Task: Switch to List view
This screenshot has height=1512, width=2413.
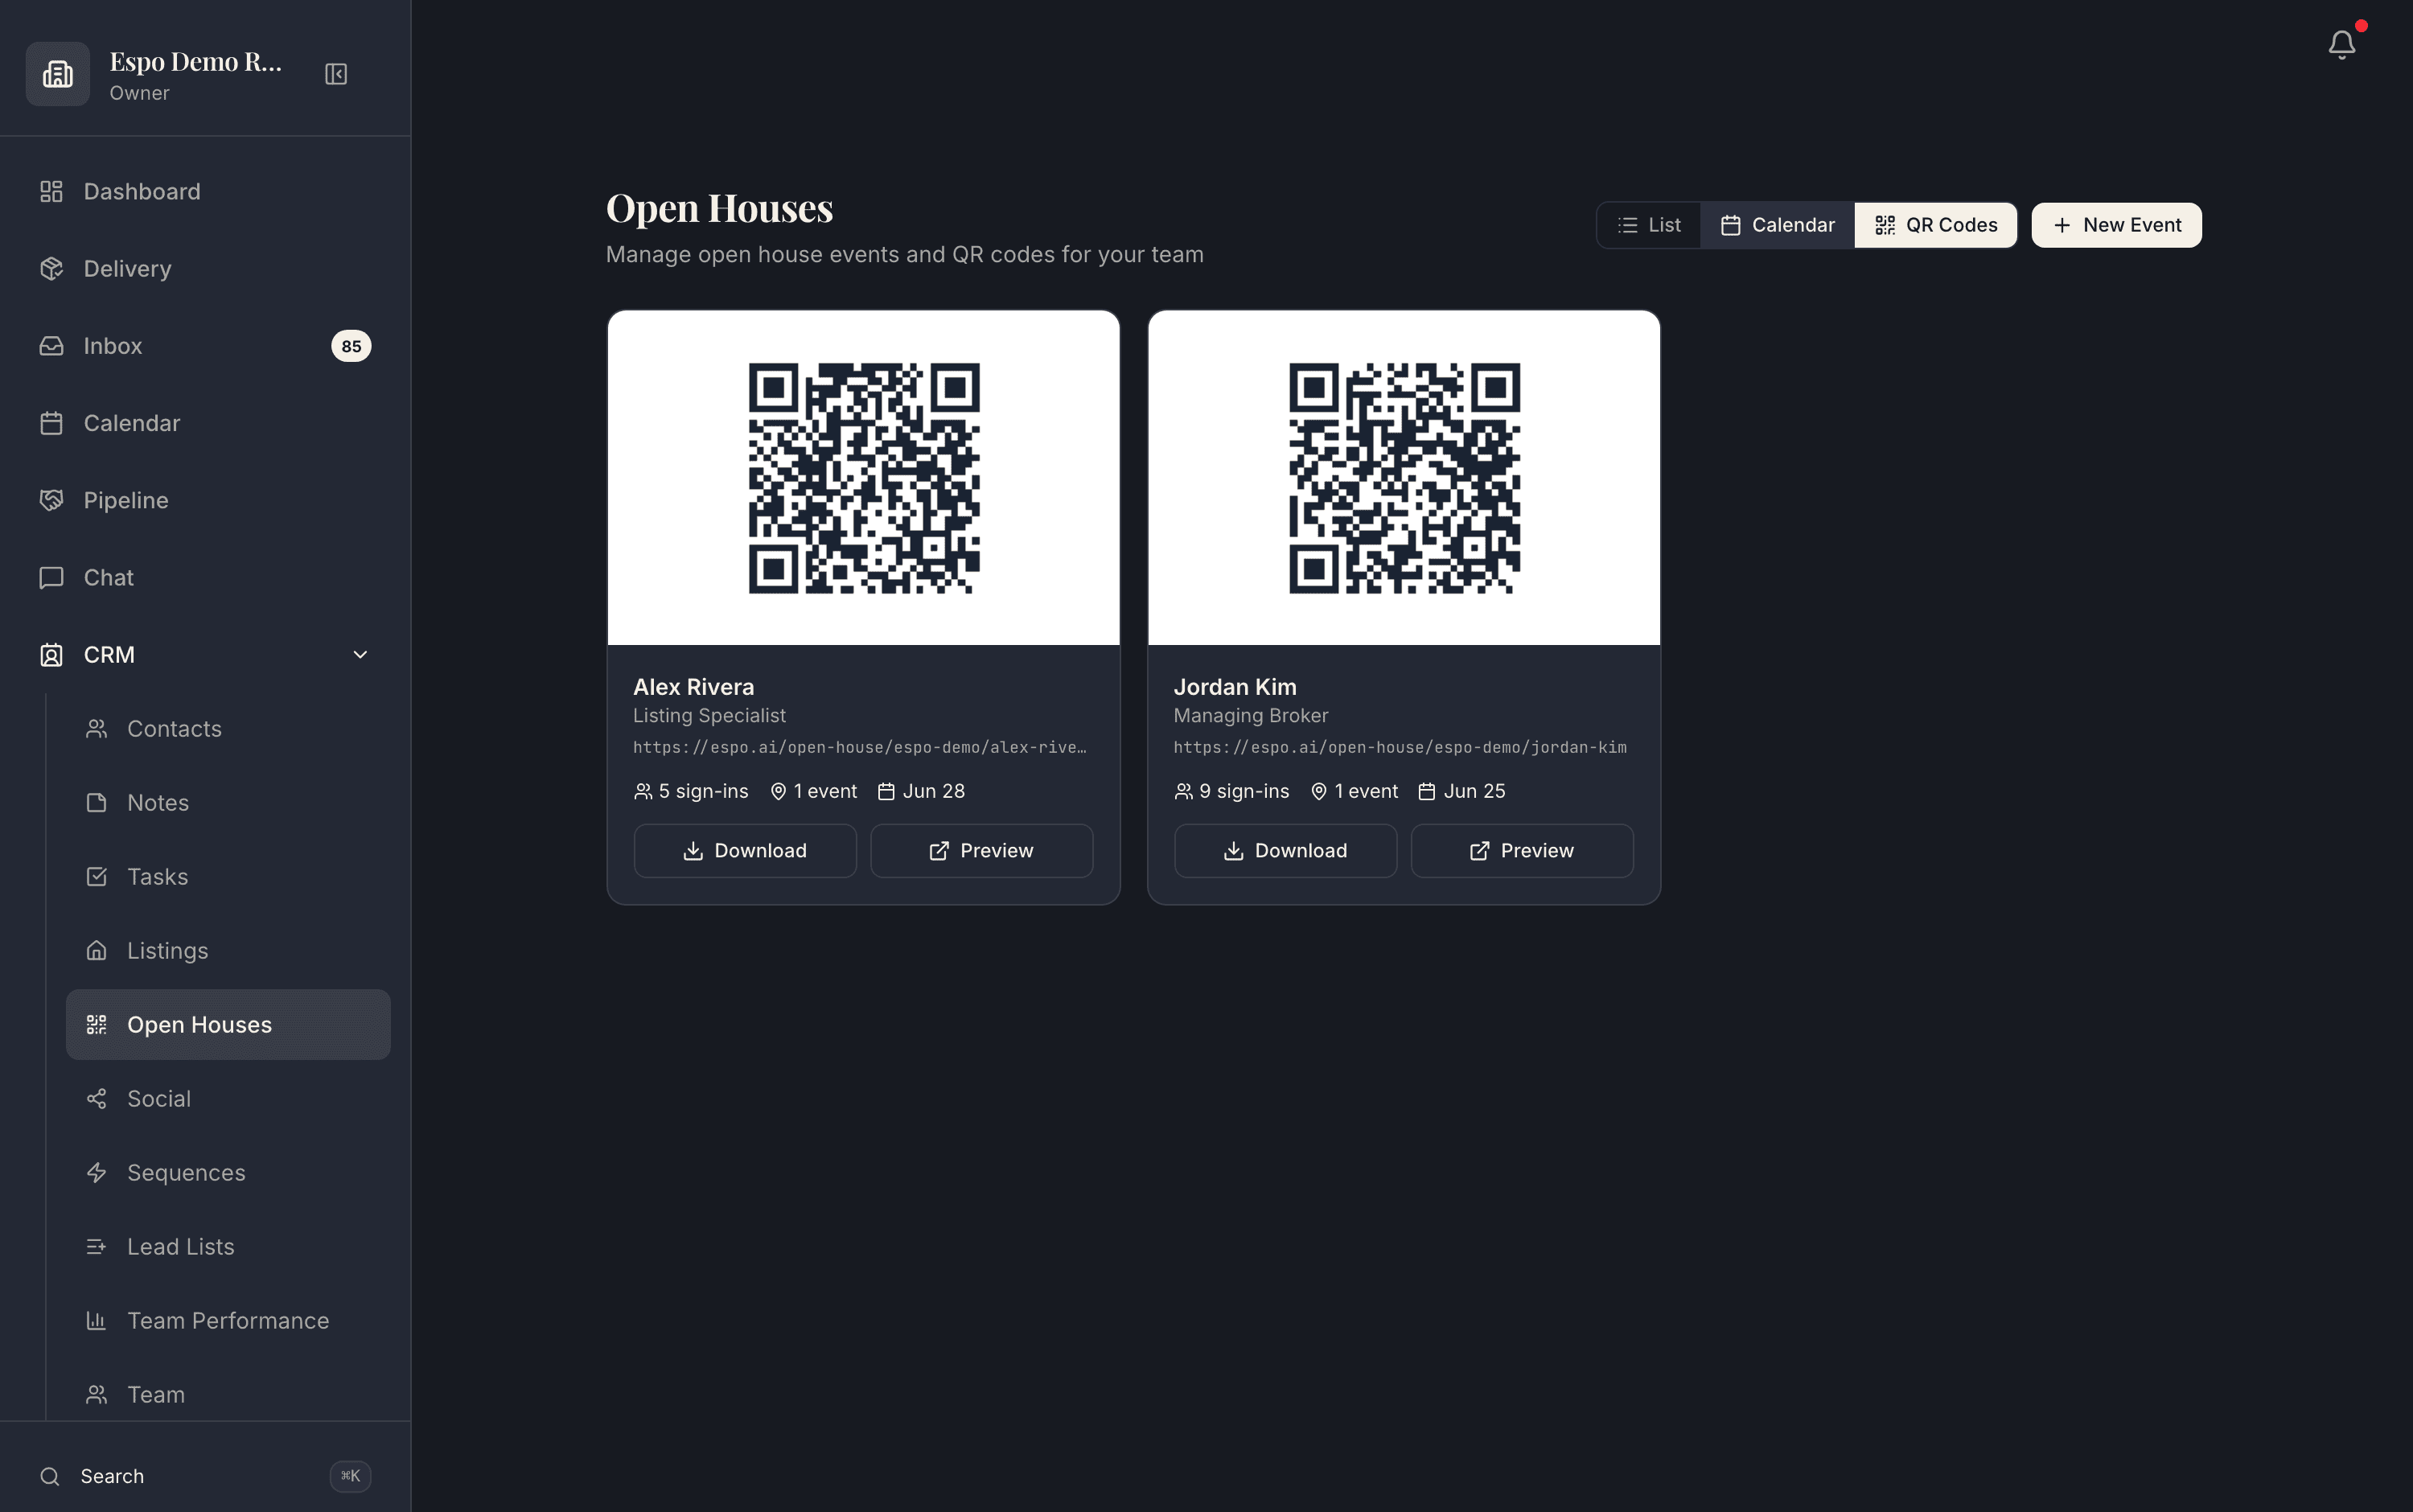Action: 1649,225
